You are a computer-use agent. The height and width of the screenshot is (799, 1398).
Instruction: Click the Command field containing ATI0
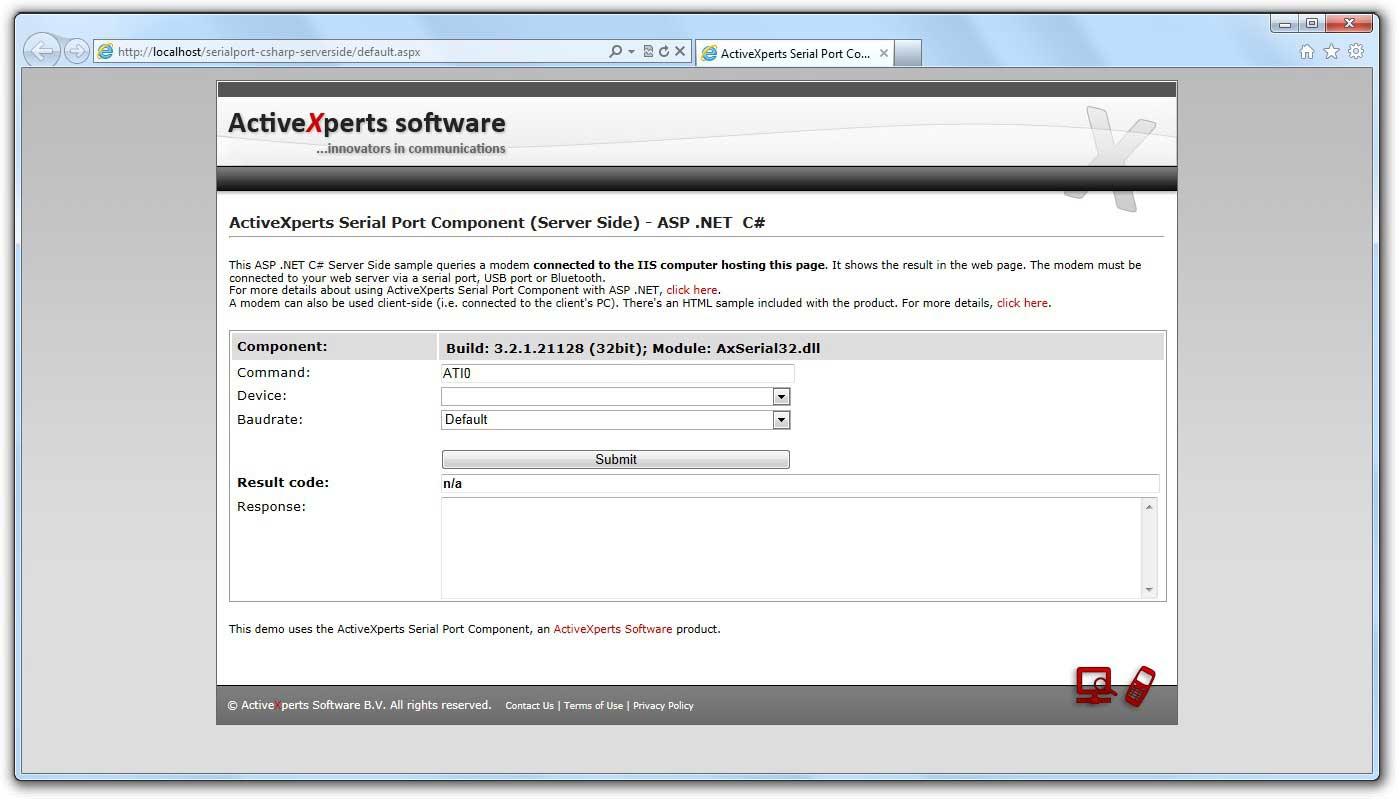click(617, 374)
